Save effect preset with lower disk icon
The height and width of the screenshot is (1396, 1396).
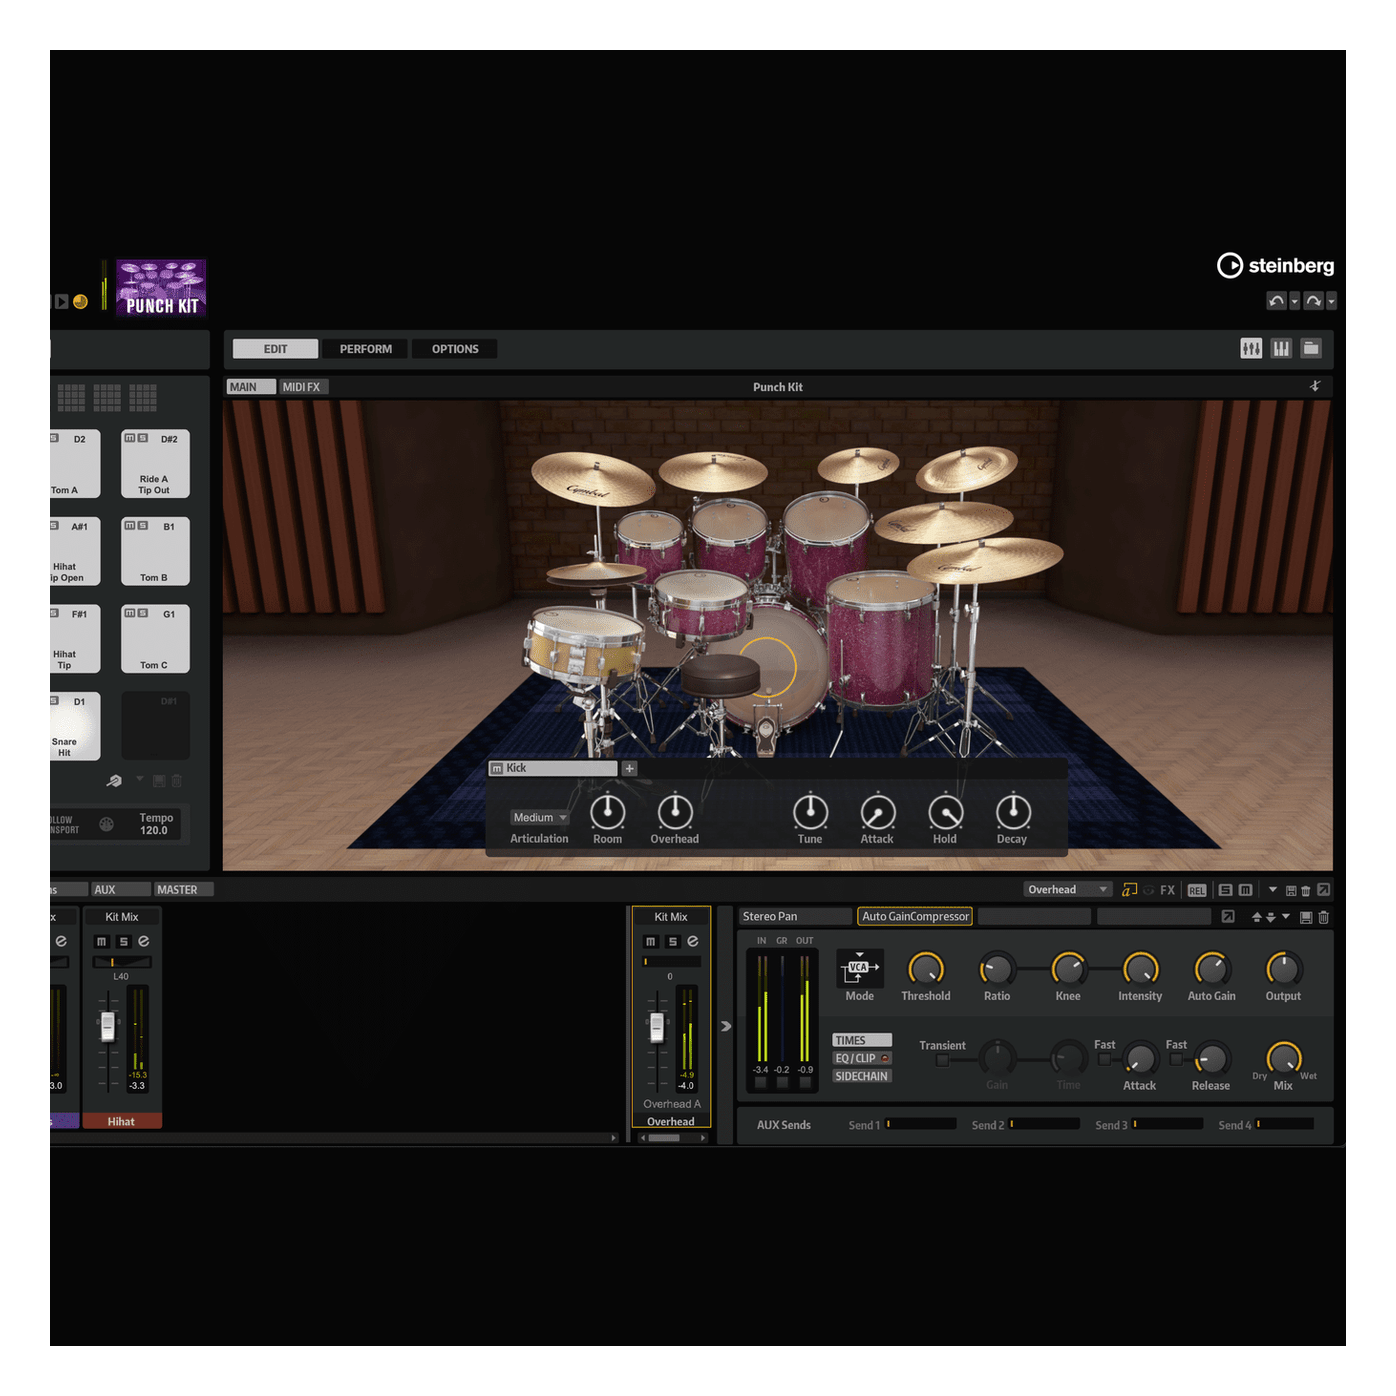[x=1306, y=917]
